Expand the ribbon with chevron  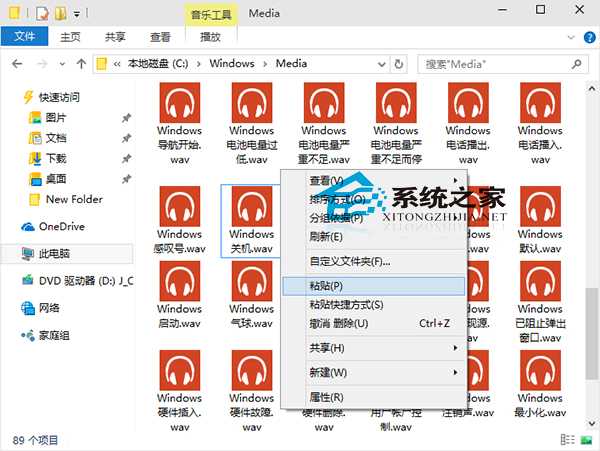point(571,37)
